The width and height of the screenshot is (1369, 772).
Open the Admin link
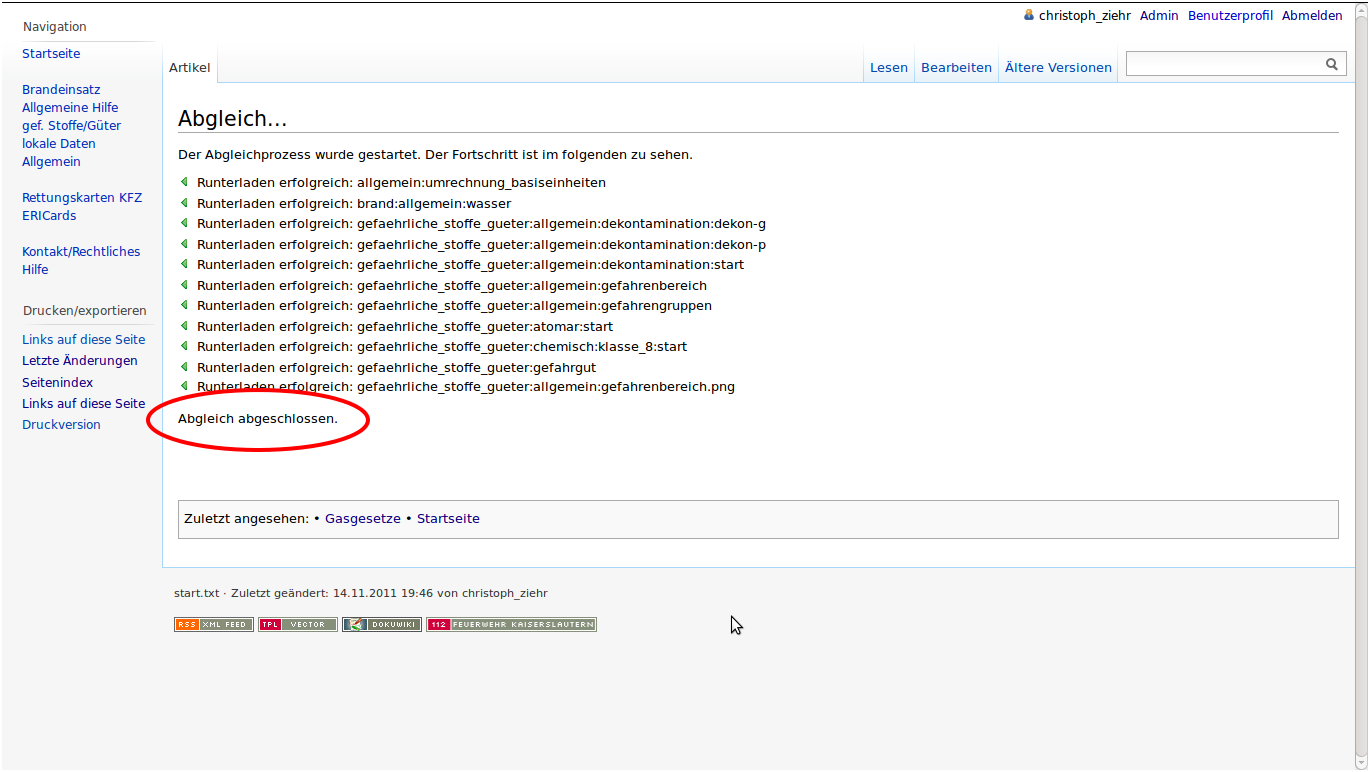(x=1159, y=16)
